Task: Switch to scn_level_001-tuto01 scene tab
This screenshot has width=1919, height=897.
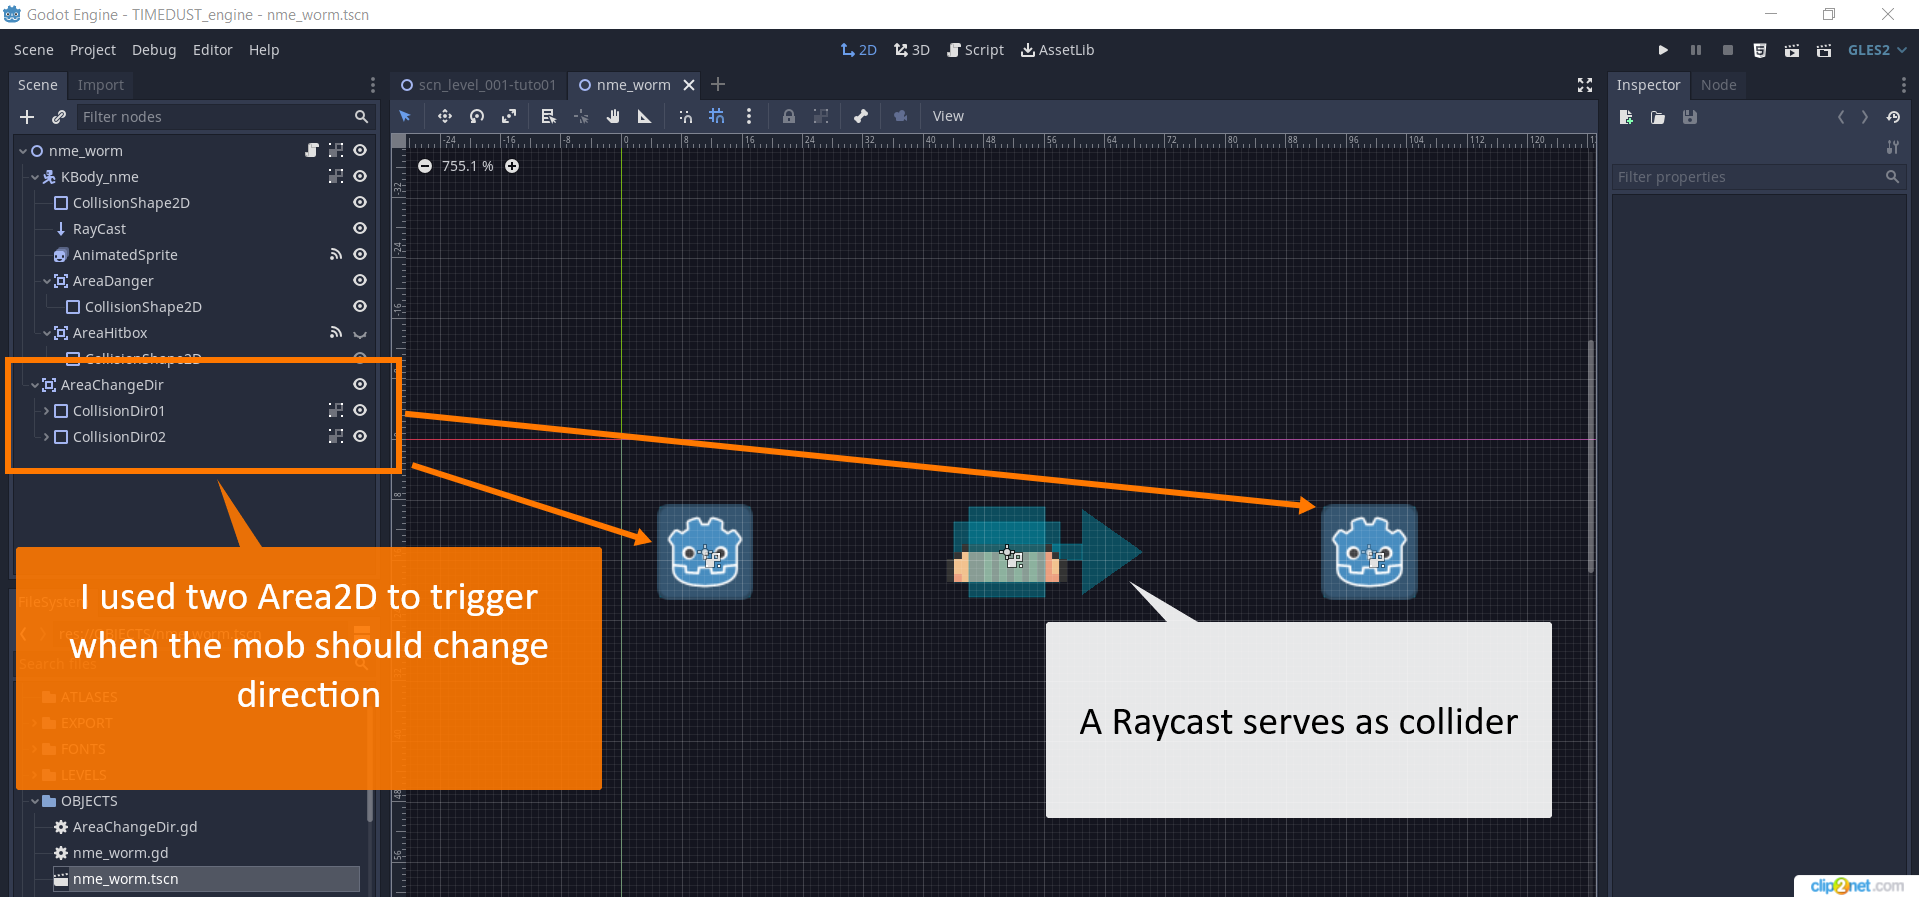Action: [x=478, y=85]
